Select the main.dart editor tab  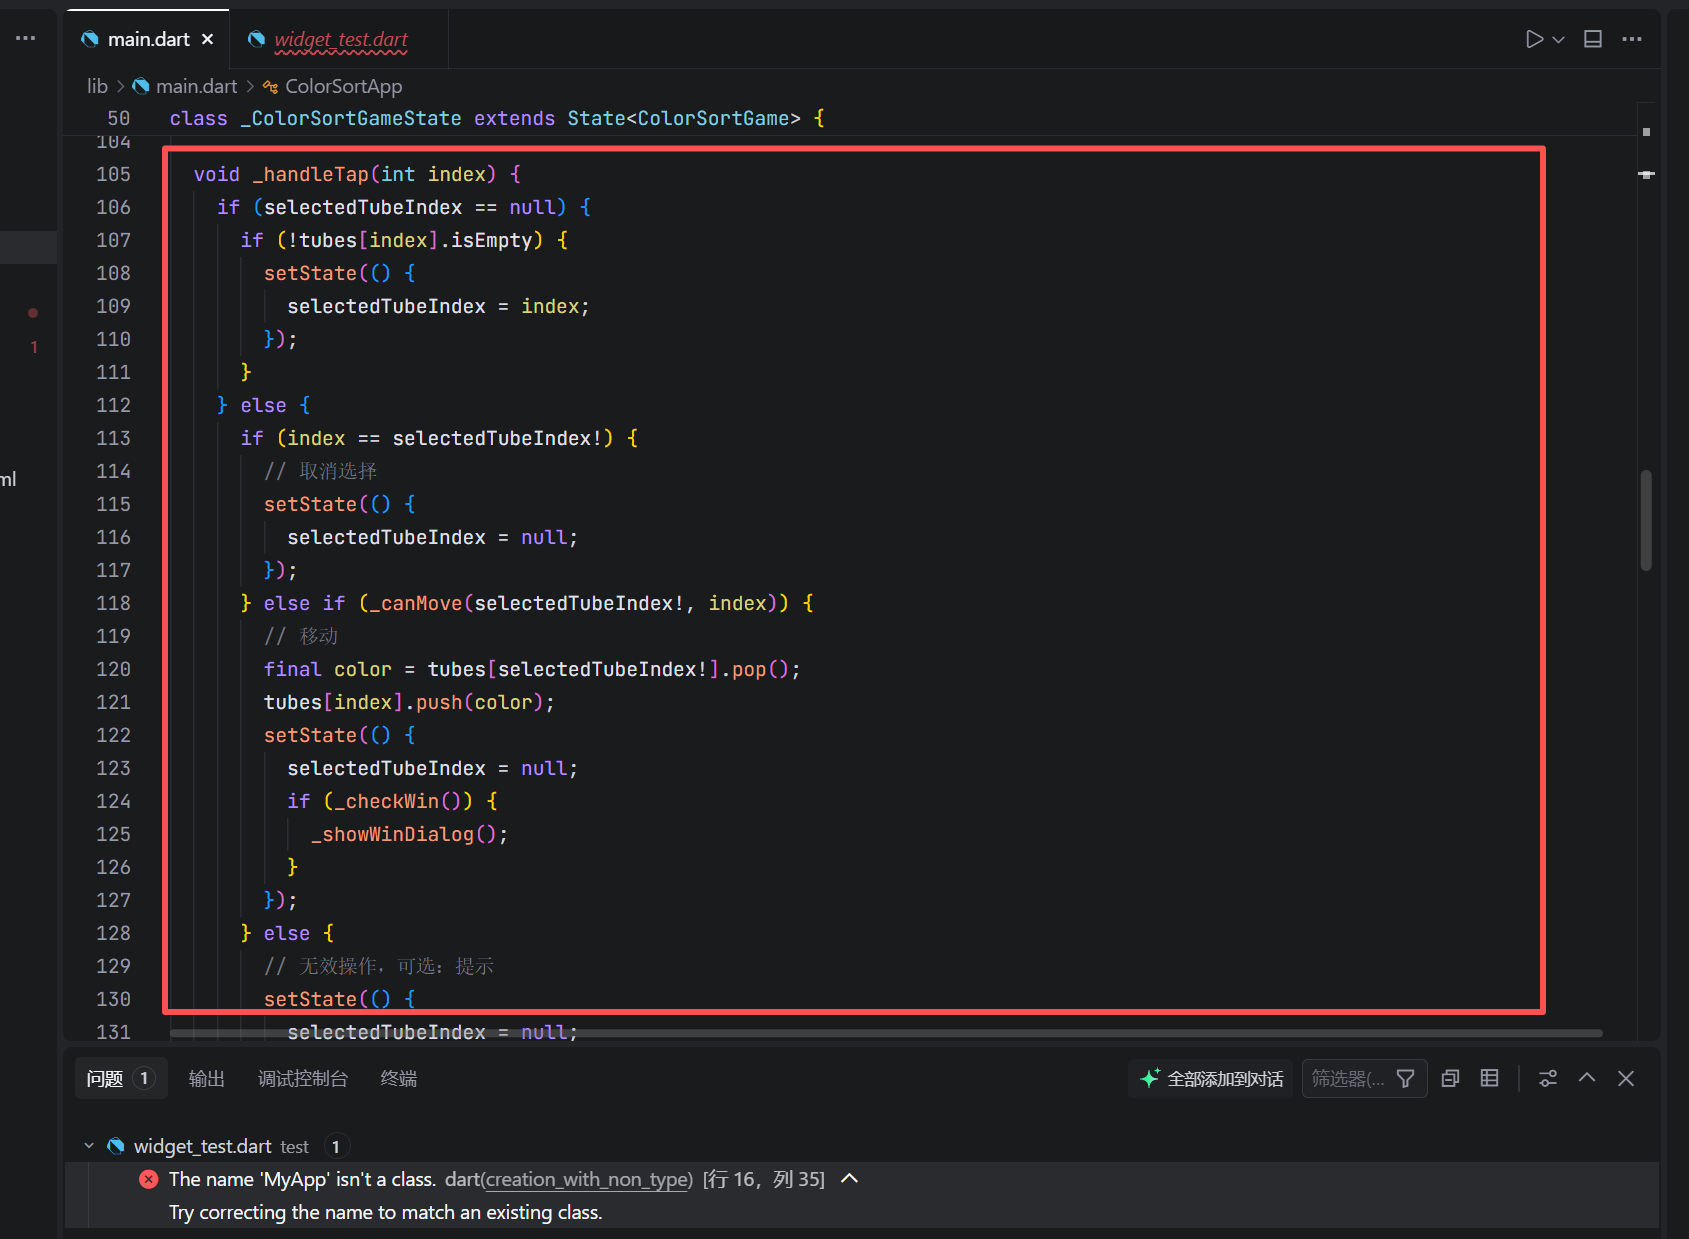(148, 39)
